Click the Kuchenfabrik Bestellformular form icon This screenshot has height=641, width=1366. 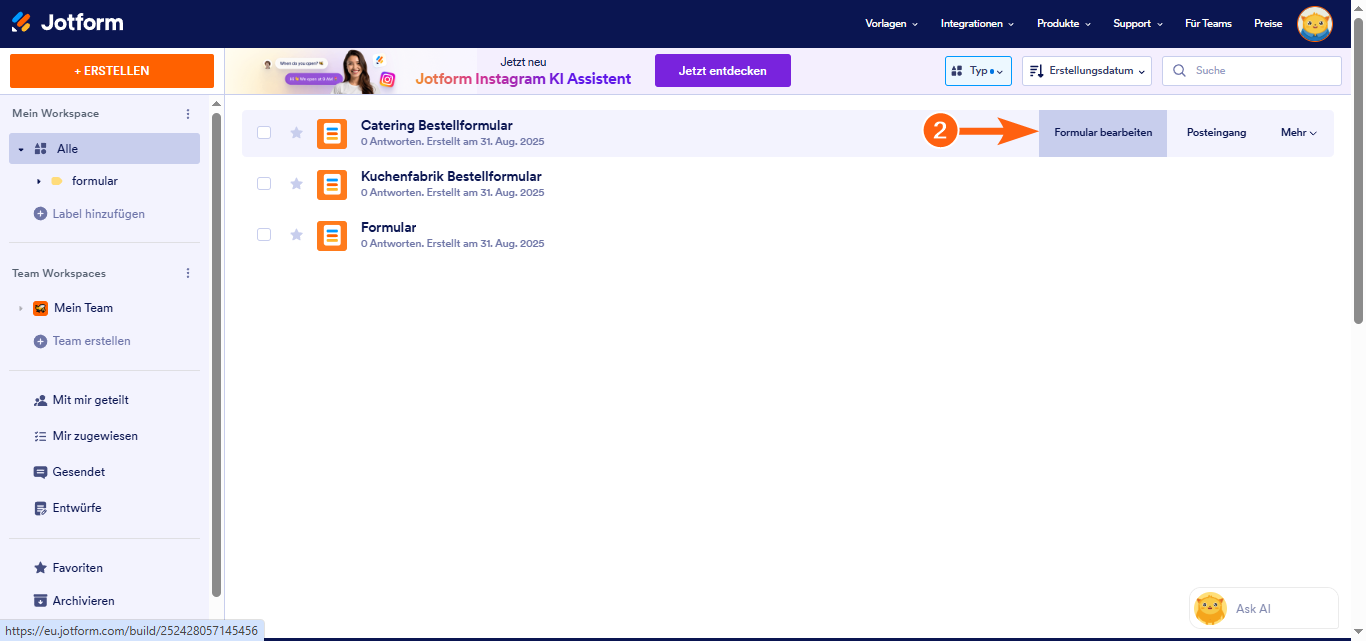click(x=332, y=184)
